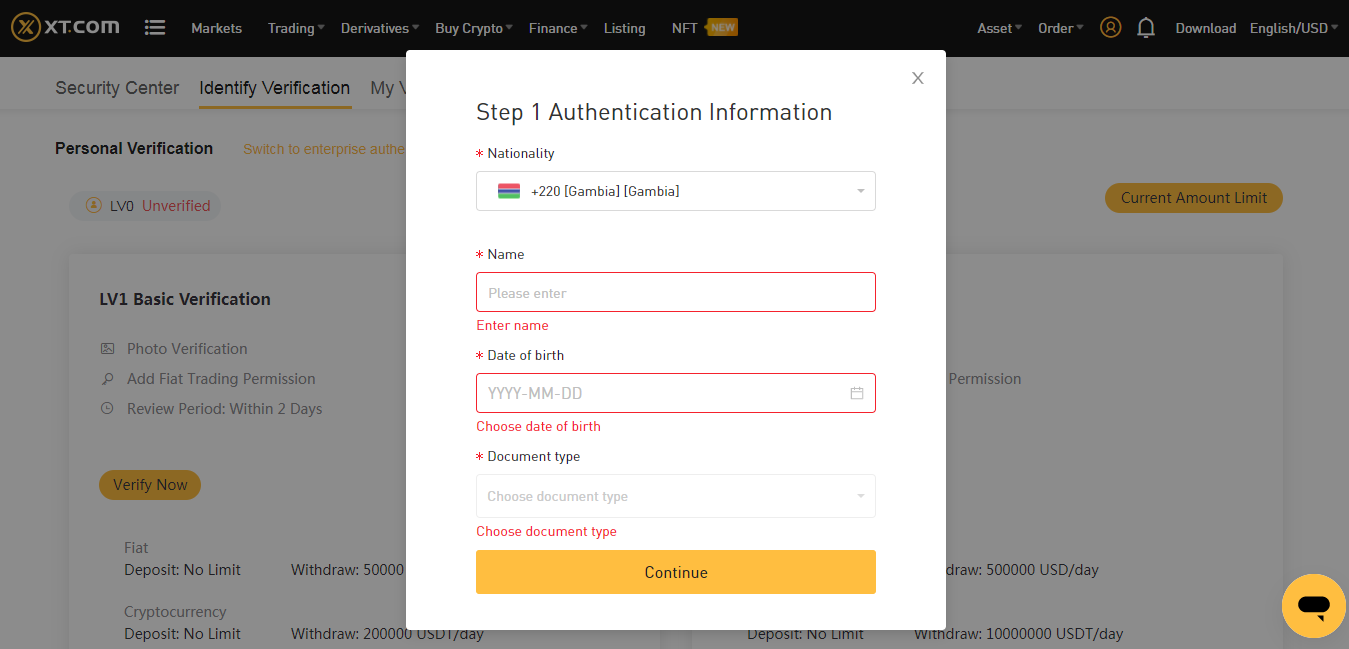Viewport: 1349px width, 649px height.
Task: Open the hamburger menu icon
Action: 155,27
